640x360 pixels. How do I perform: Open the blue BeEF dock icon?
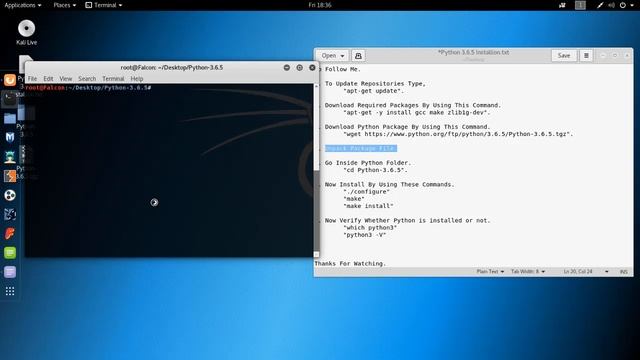10,214
